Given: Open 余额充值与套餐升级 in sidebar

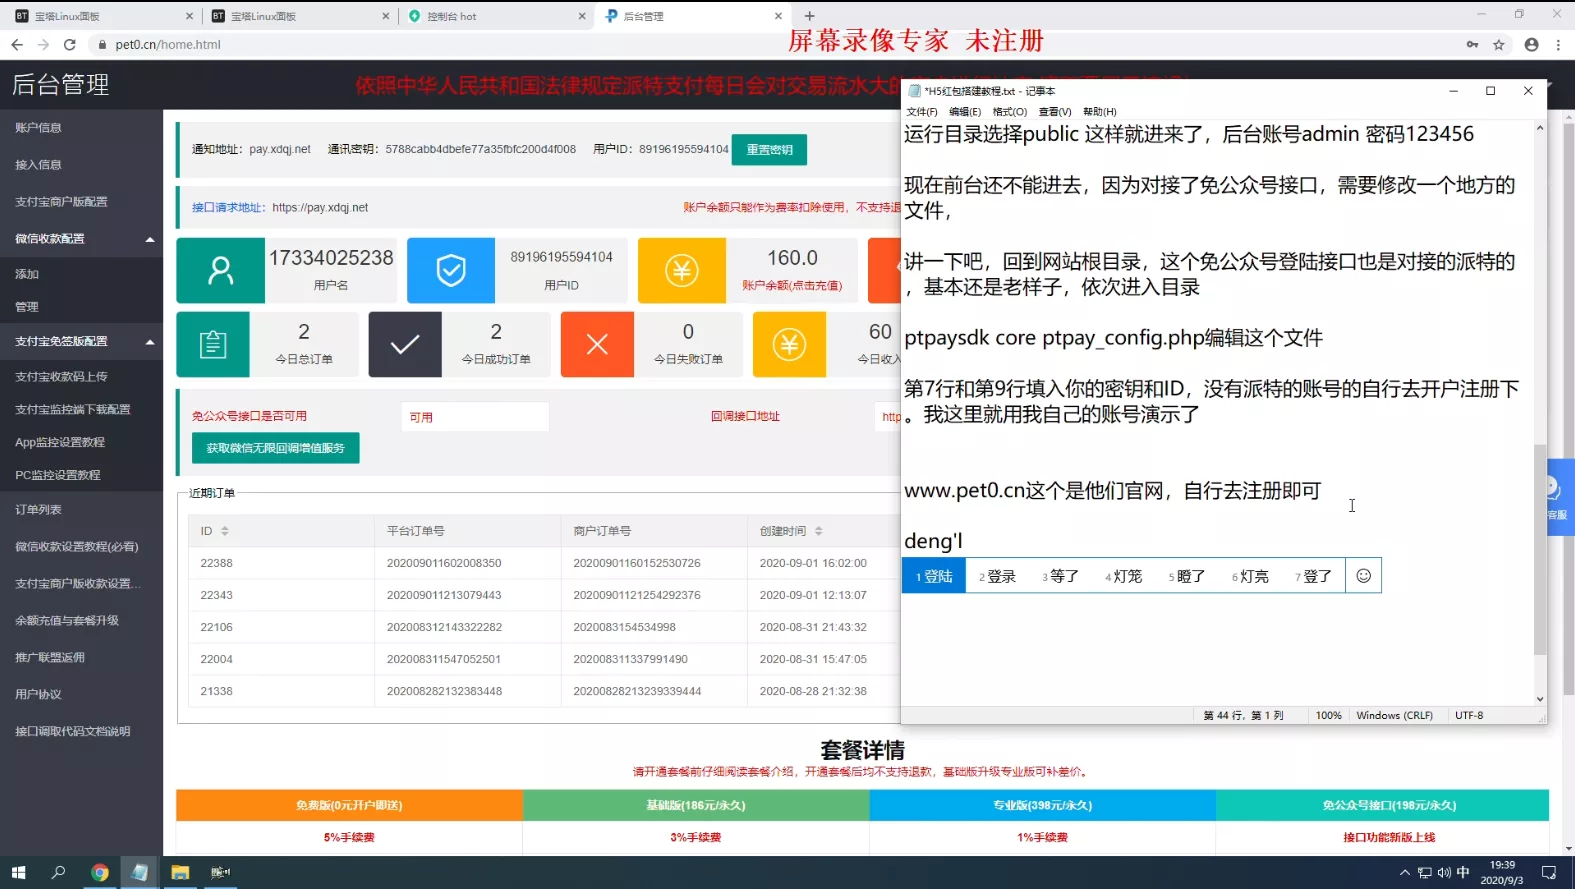Looking at the screenshot, I should pos(67,621).
